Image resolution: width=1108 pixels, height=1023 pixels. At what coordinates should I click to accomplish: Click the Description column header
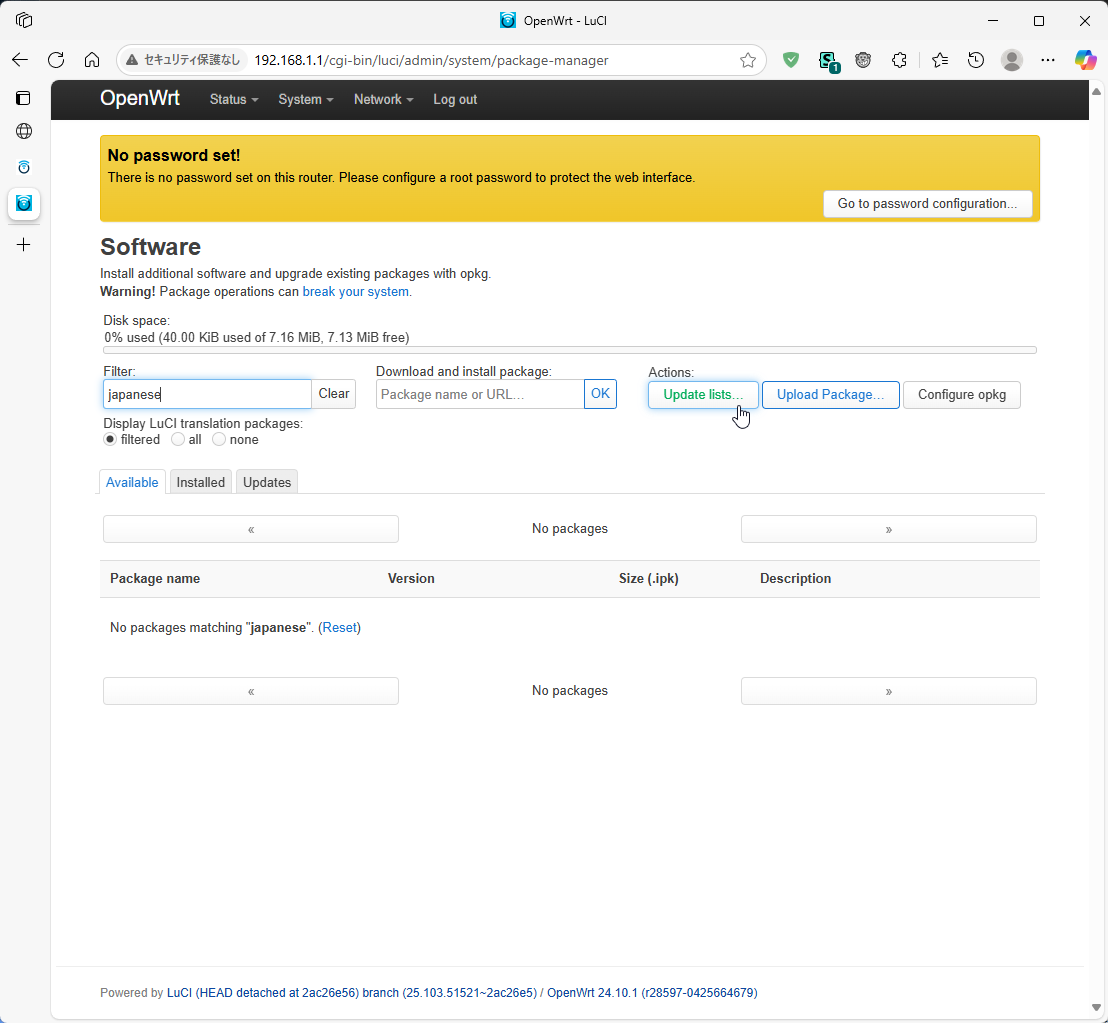point(796,579)
